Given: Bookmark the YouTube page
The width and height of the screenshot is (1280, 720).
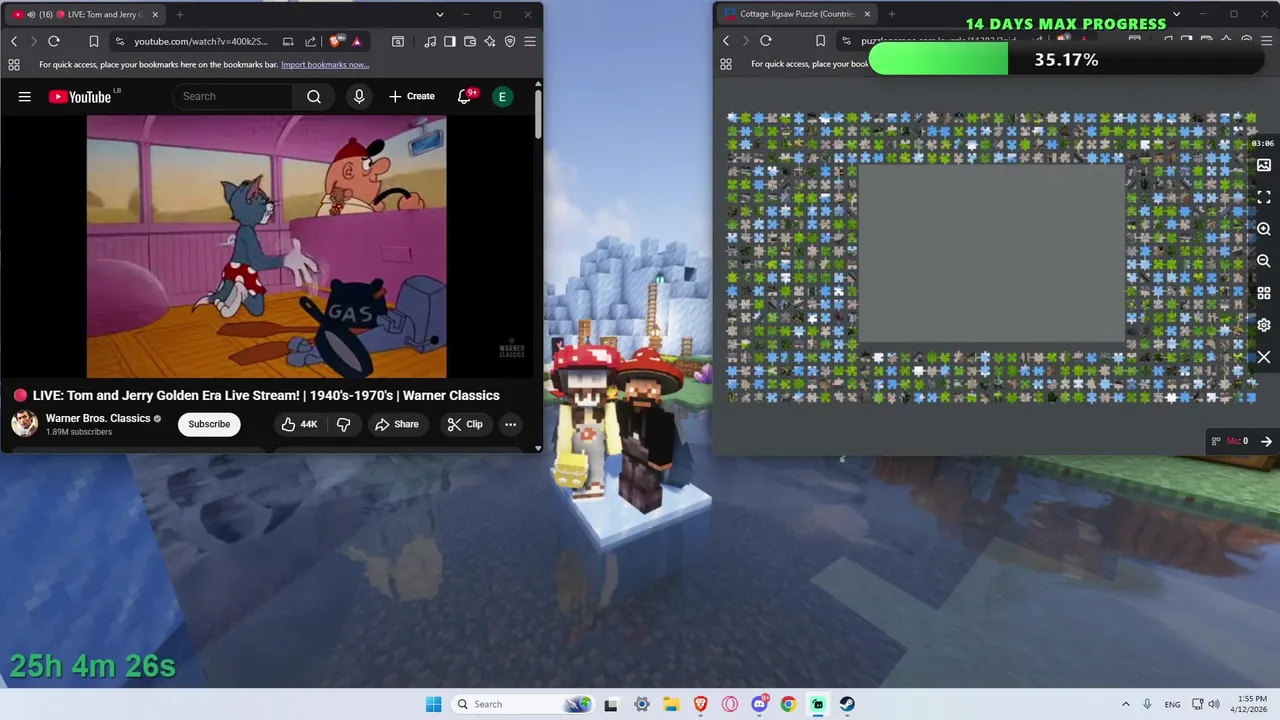Looking at the screenshot, I should pos(94,41).
